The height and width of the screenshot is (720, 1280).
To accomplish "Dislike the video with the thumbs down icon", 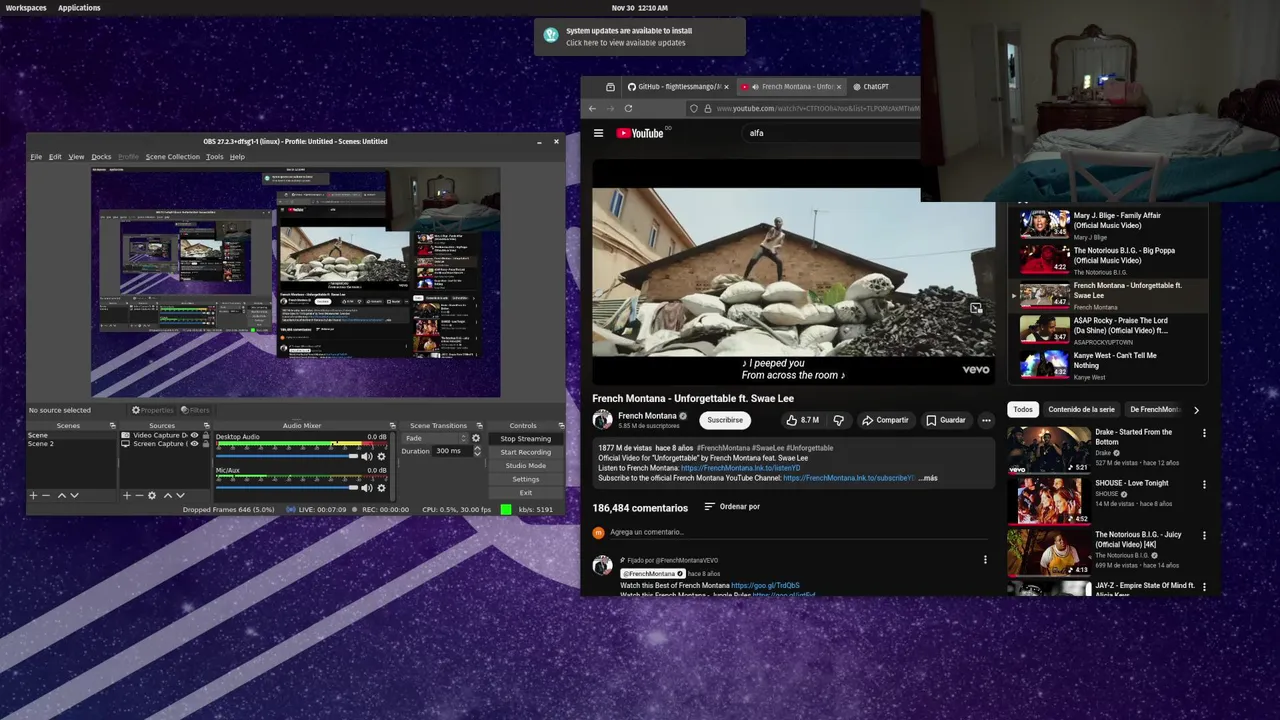I will (839, 420).
